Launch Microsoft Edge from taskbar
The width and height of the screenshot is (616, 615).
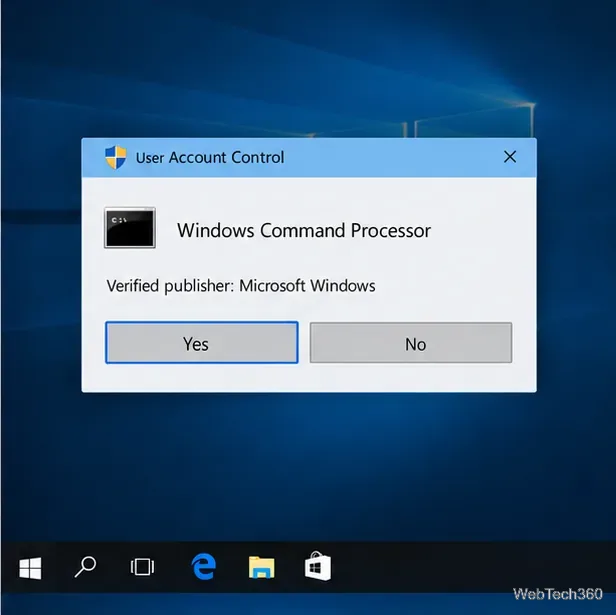204,566
